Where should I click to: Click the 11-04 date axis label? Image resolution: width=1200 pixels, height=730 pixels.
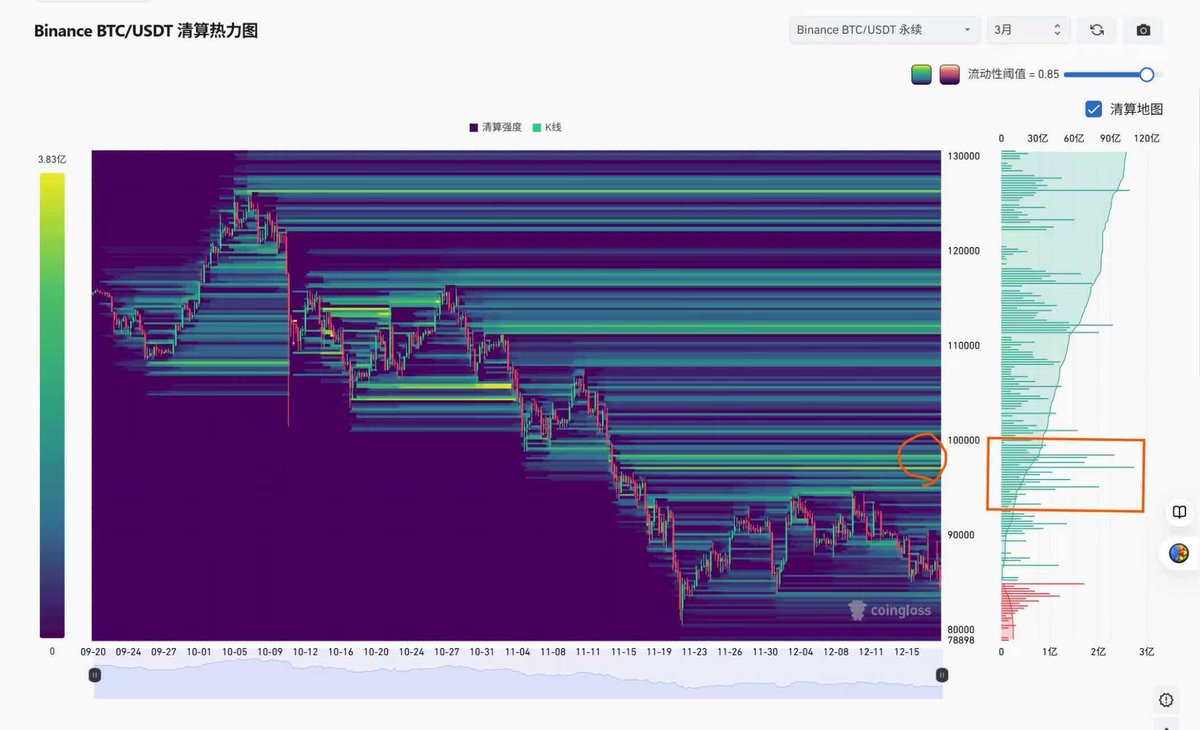point(518,652)
